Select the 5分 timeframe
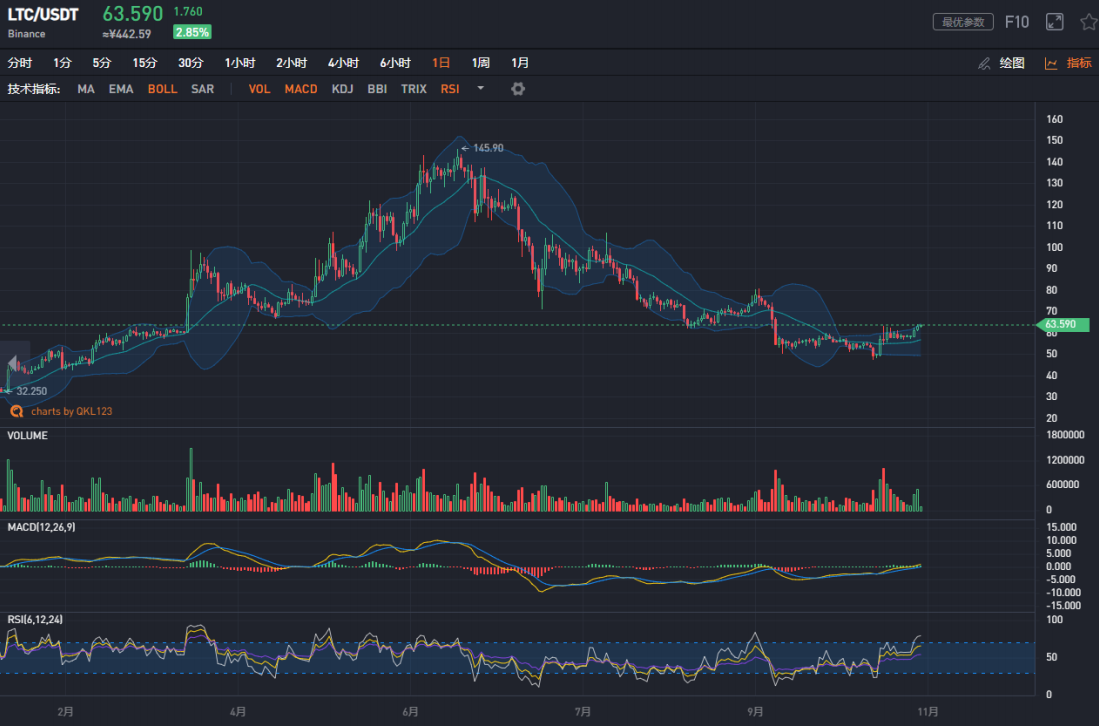The width and height of the screenshot is (1099, 726). click(102, 63)
